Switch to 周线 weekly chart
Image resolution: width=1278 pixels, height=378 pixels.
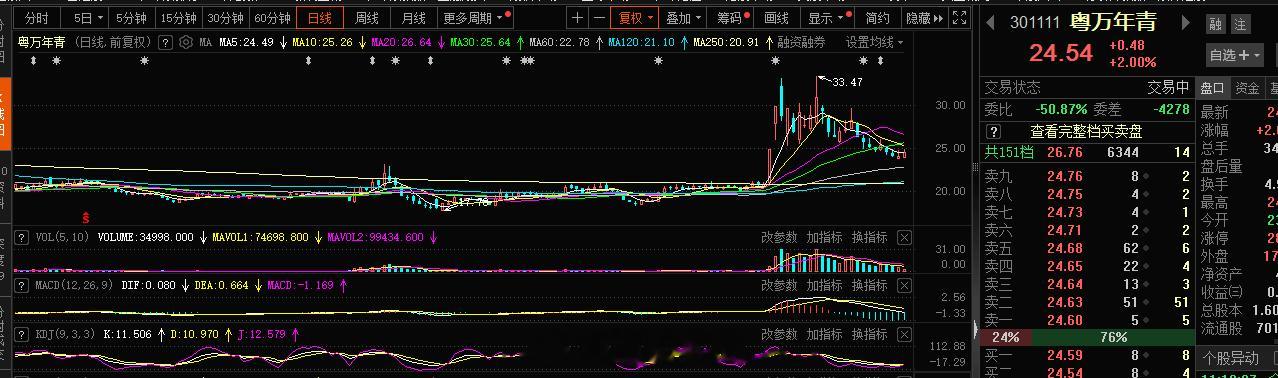(x=367, y=18)
